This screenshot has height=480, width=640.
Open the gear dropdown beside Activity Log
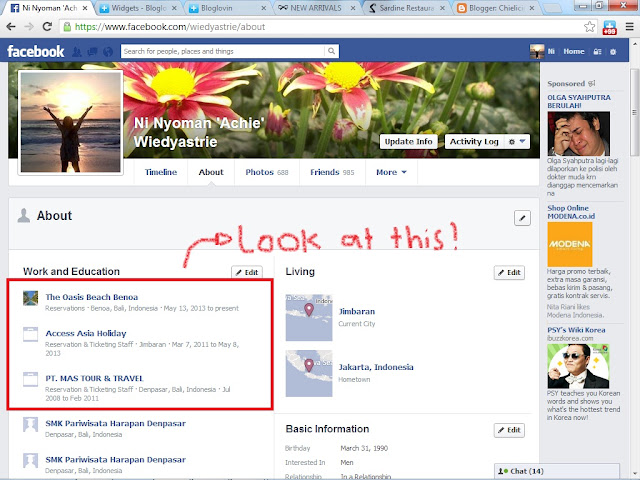click(517, 142)
